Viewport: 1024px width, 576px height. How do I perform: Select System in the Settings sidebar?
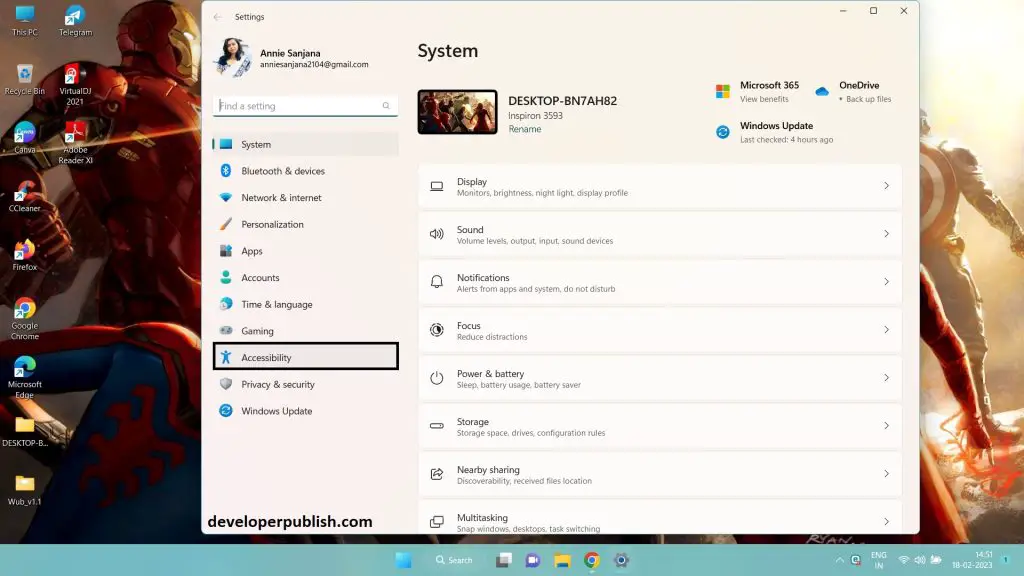click(306, 144)
